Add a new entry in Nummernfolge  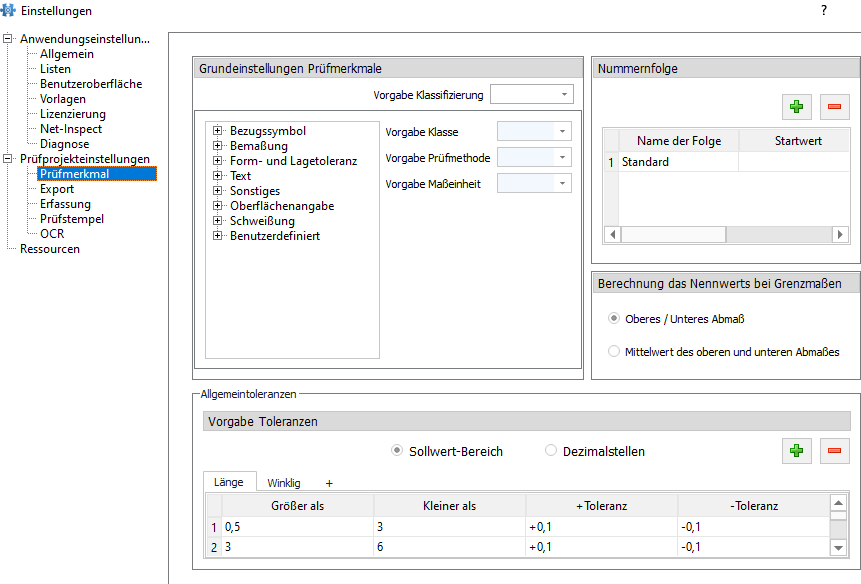796,106
